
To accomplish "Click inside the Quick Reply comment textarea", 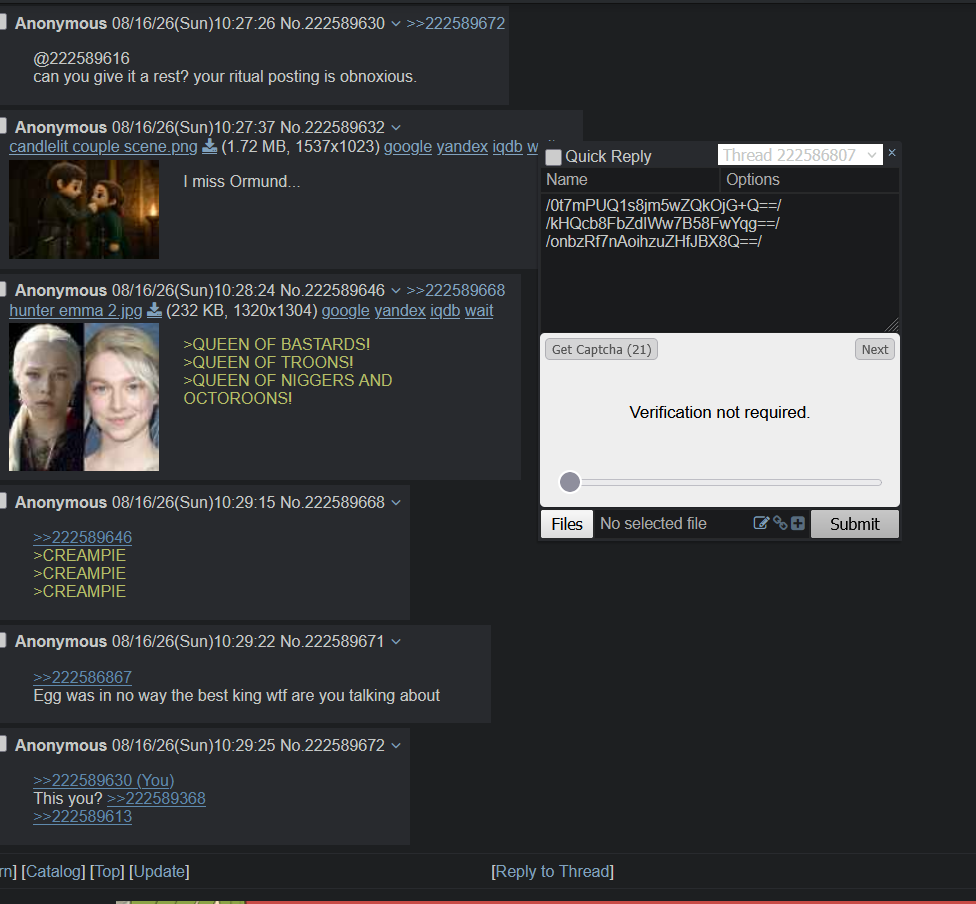I will (720, 263).
